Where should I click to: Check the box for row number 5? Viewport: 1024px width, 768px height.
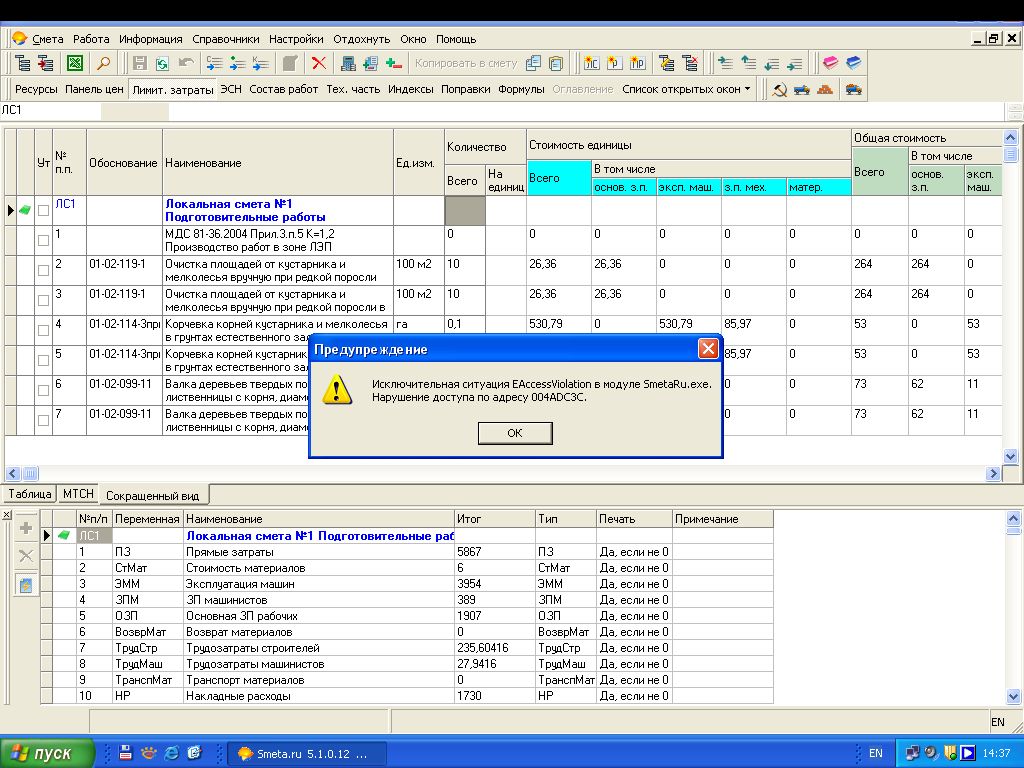point(43,360)
